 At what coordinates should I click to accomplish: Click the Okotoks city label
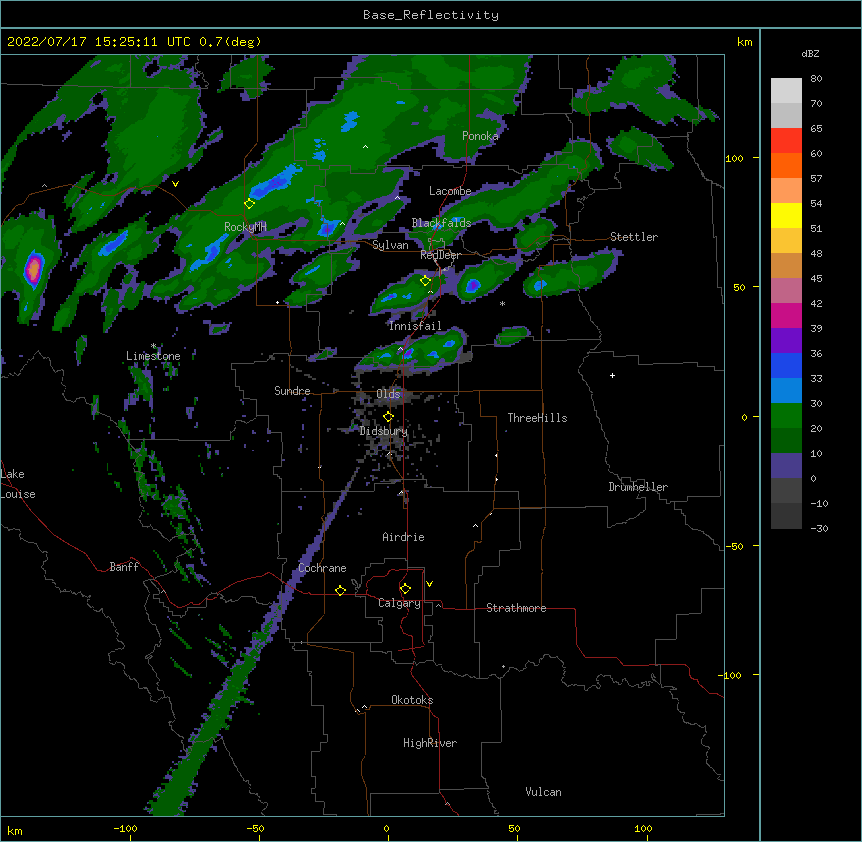(x=412, y=700)
